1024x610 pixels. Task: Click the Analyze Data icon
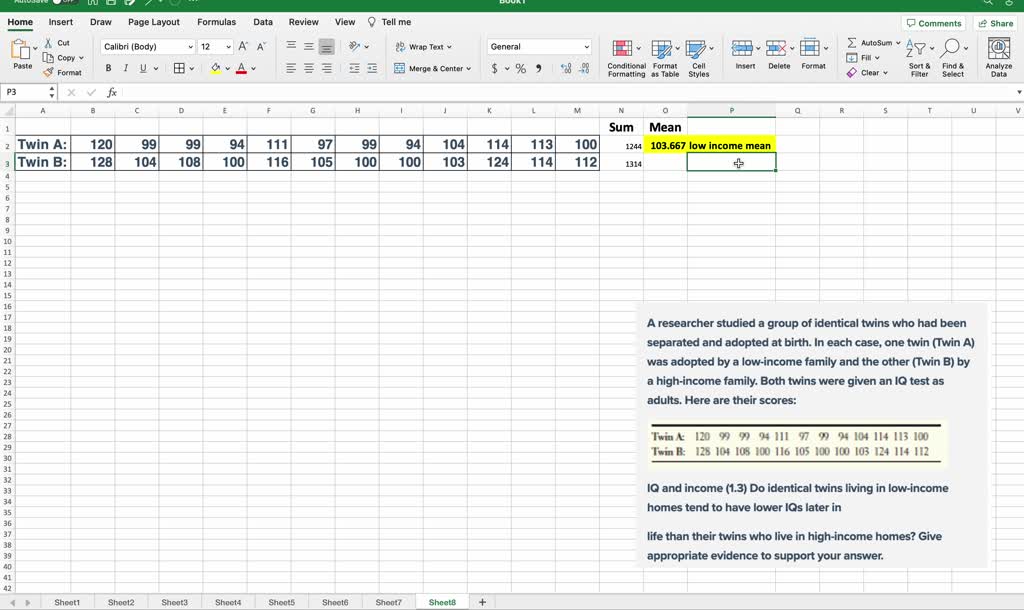[x=998, y=56]
